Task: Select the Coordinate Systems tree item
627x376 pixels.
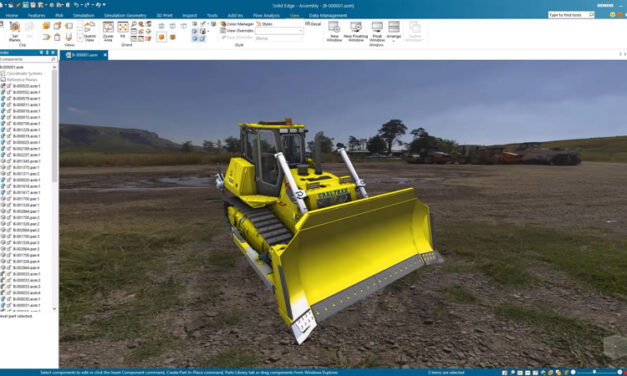Action: click(24, 74)
